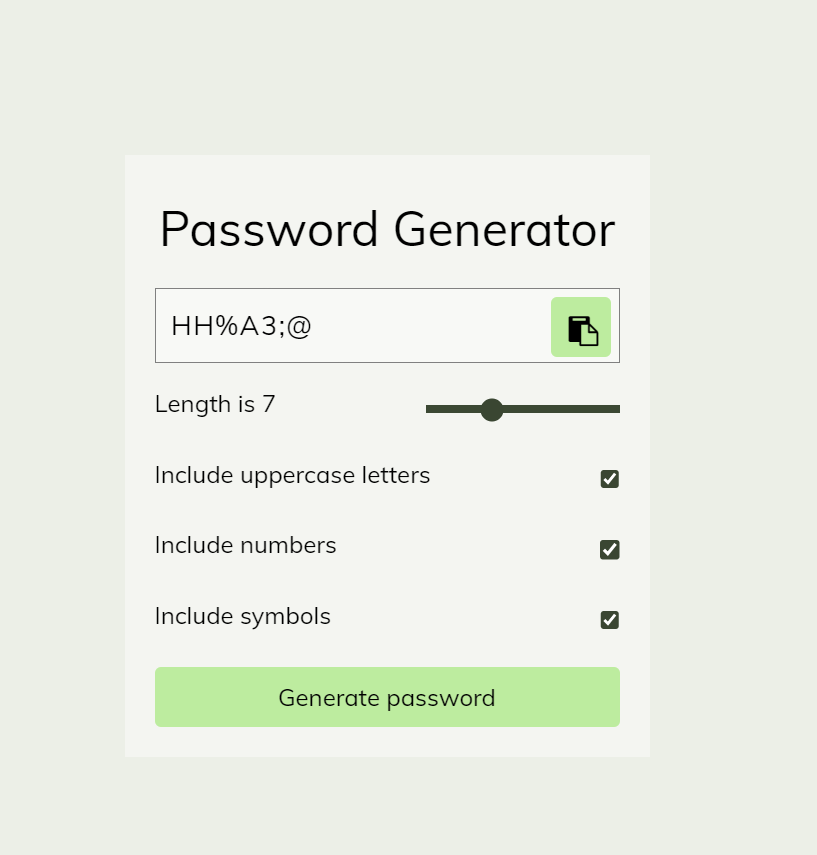Toggle the Include symbols checkbox

(609, 620)
